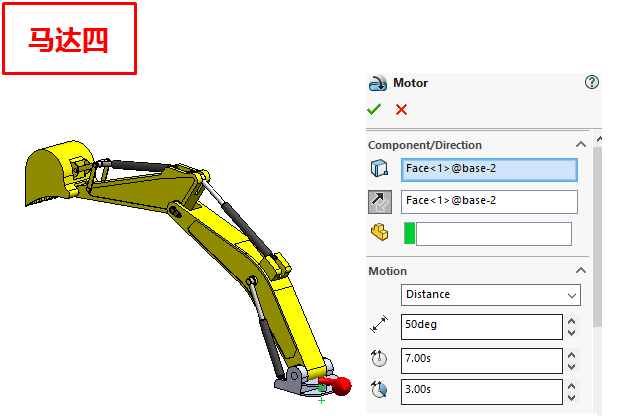625x416 pixels.
Task: Click the yellow excavator bucket
Action: coord(54,171)
